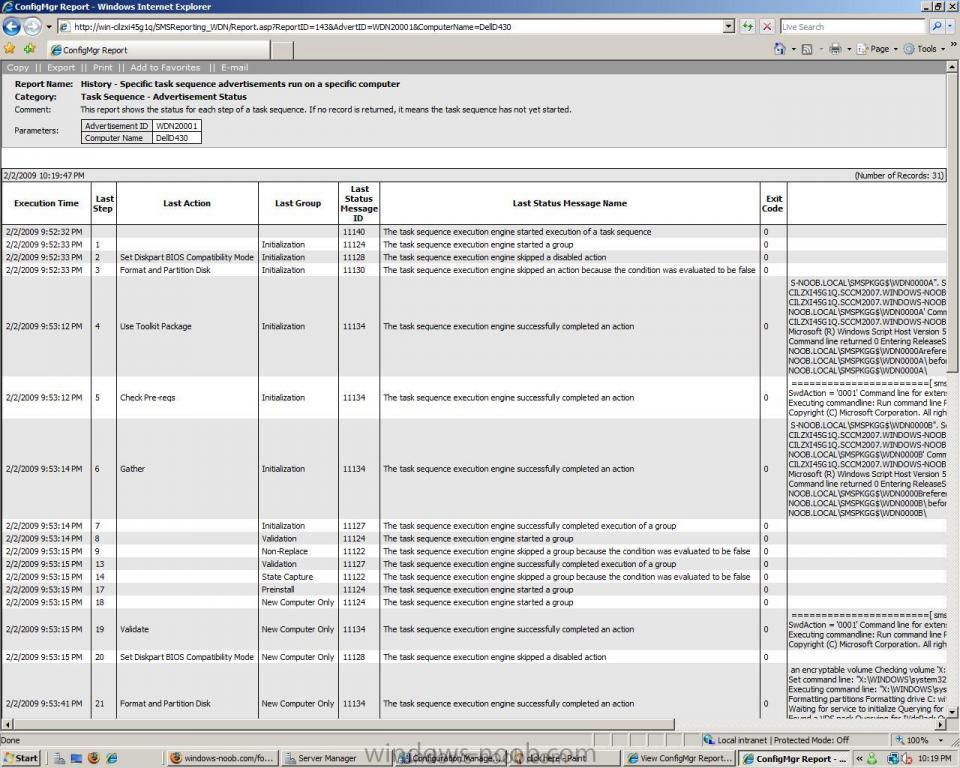Open the recent pages dropdown arrow

pyautogui.click(x=49, y=27)
